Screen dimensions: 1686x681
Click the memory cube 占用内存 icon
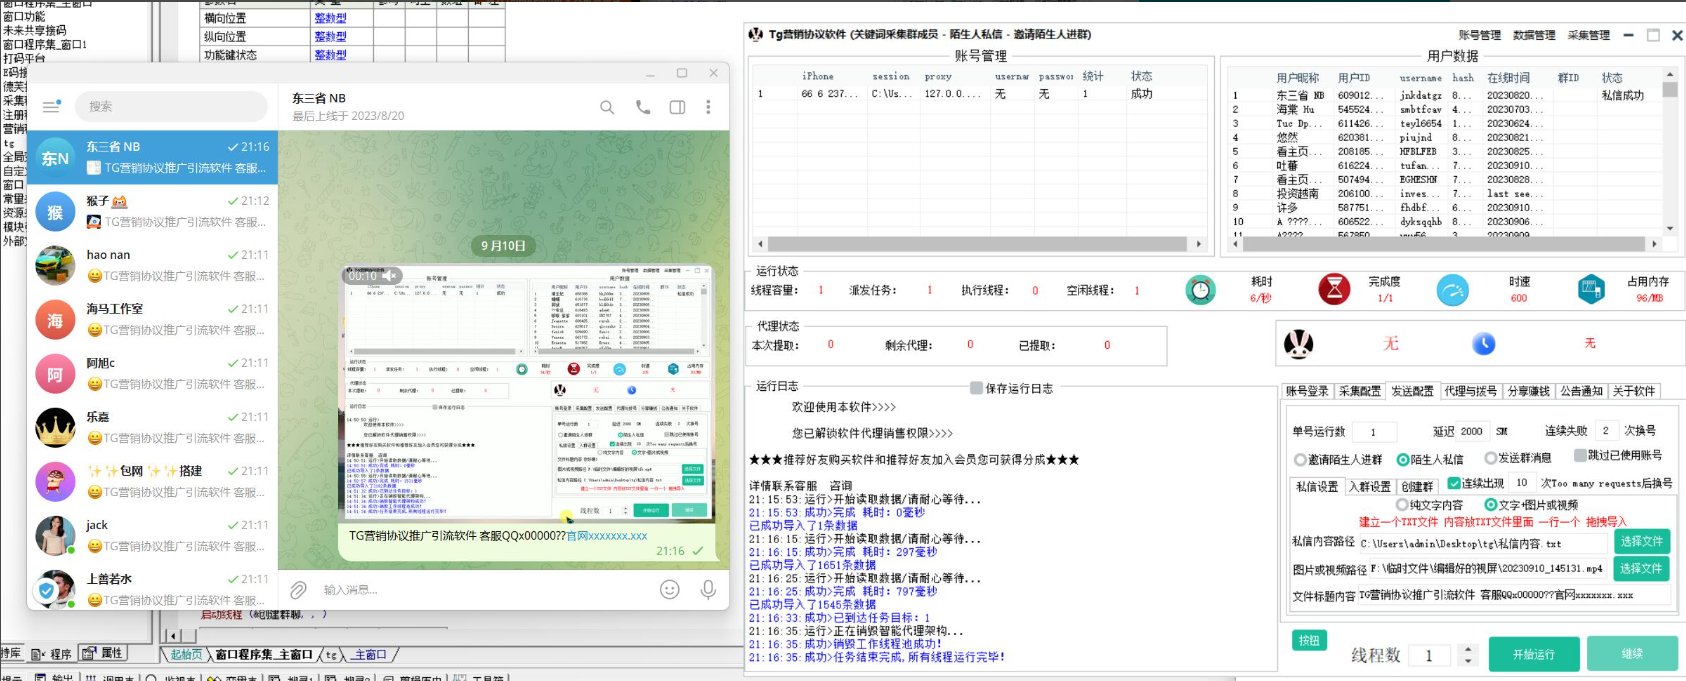[1591, 290]
